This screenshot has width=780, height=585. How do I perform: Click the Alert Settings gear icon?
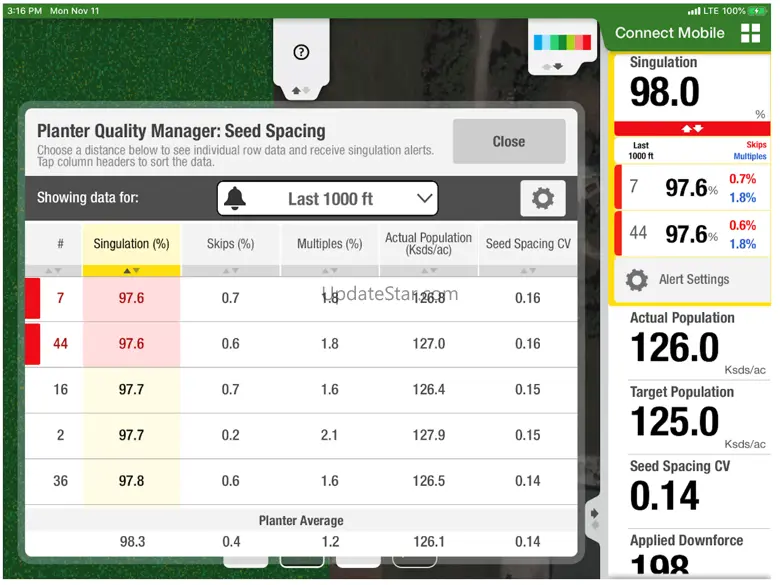pos(637,280)
